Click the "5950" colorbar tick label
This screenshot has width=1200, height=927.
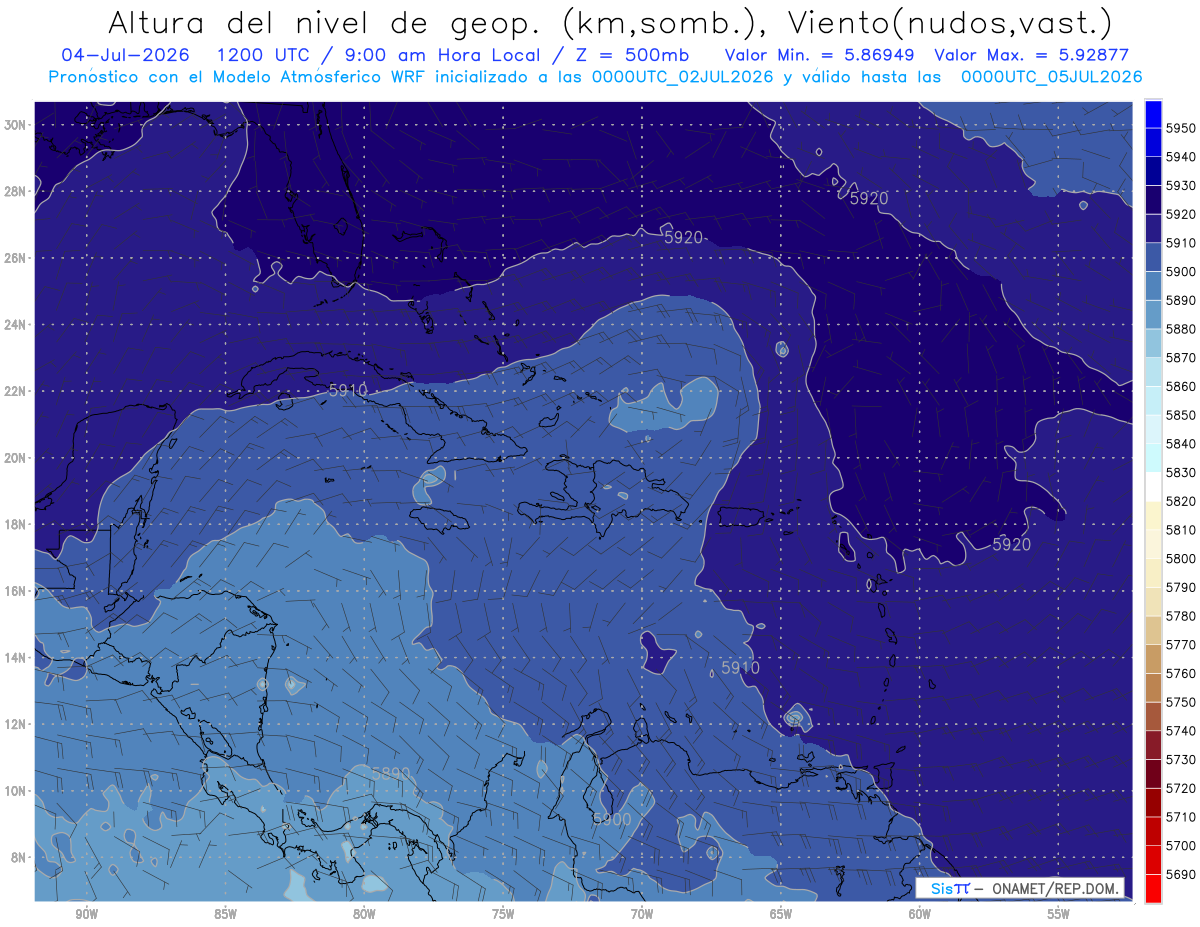click(x=1181, y=129)
